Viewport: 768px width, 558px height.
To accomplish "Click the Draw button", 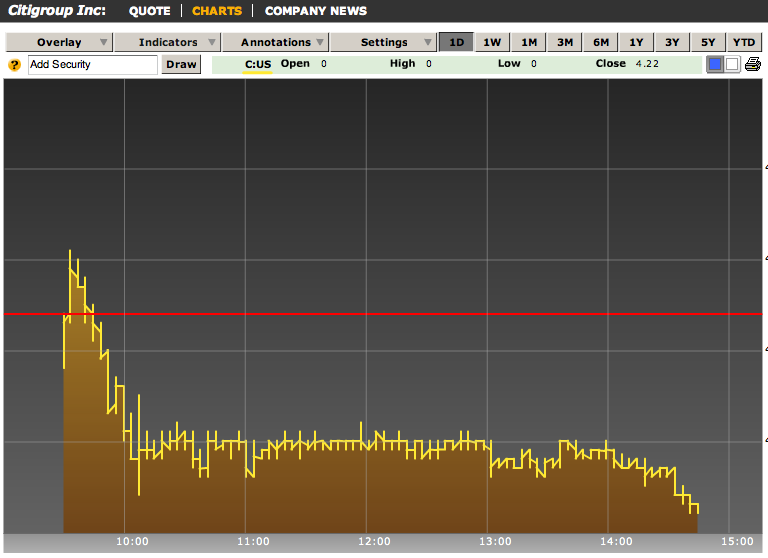I will (181, 64).
